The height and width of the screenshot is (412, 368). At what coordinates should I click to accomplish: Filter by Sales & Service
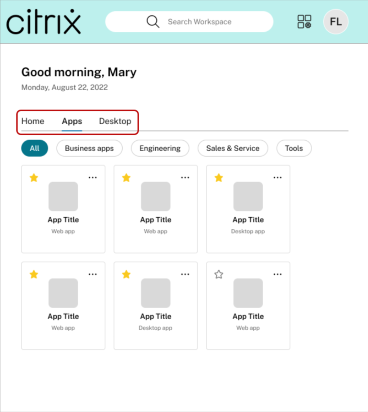233,148
